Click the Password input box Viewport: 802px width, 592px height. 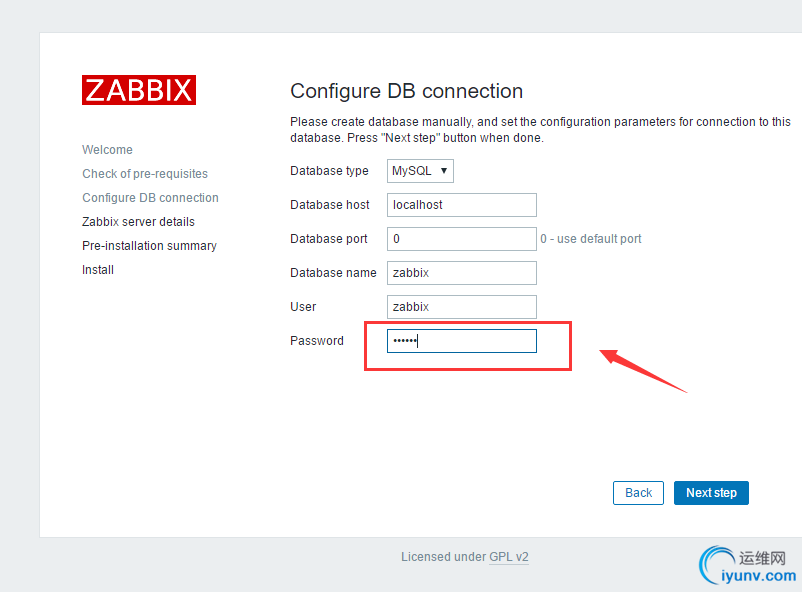coord(461,341)
